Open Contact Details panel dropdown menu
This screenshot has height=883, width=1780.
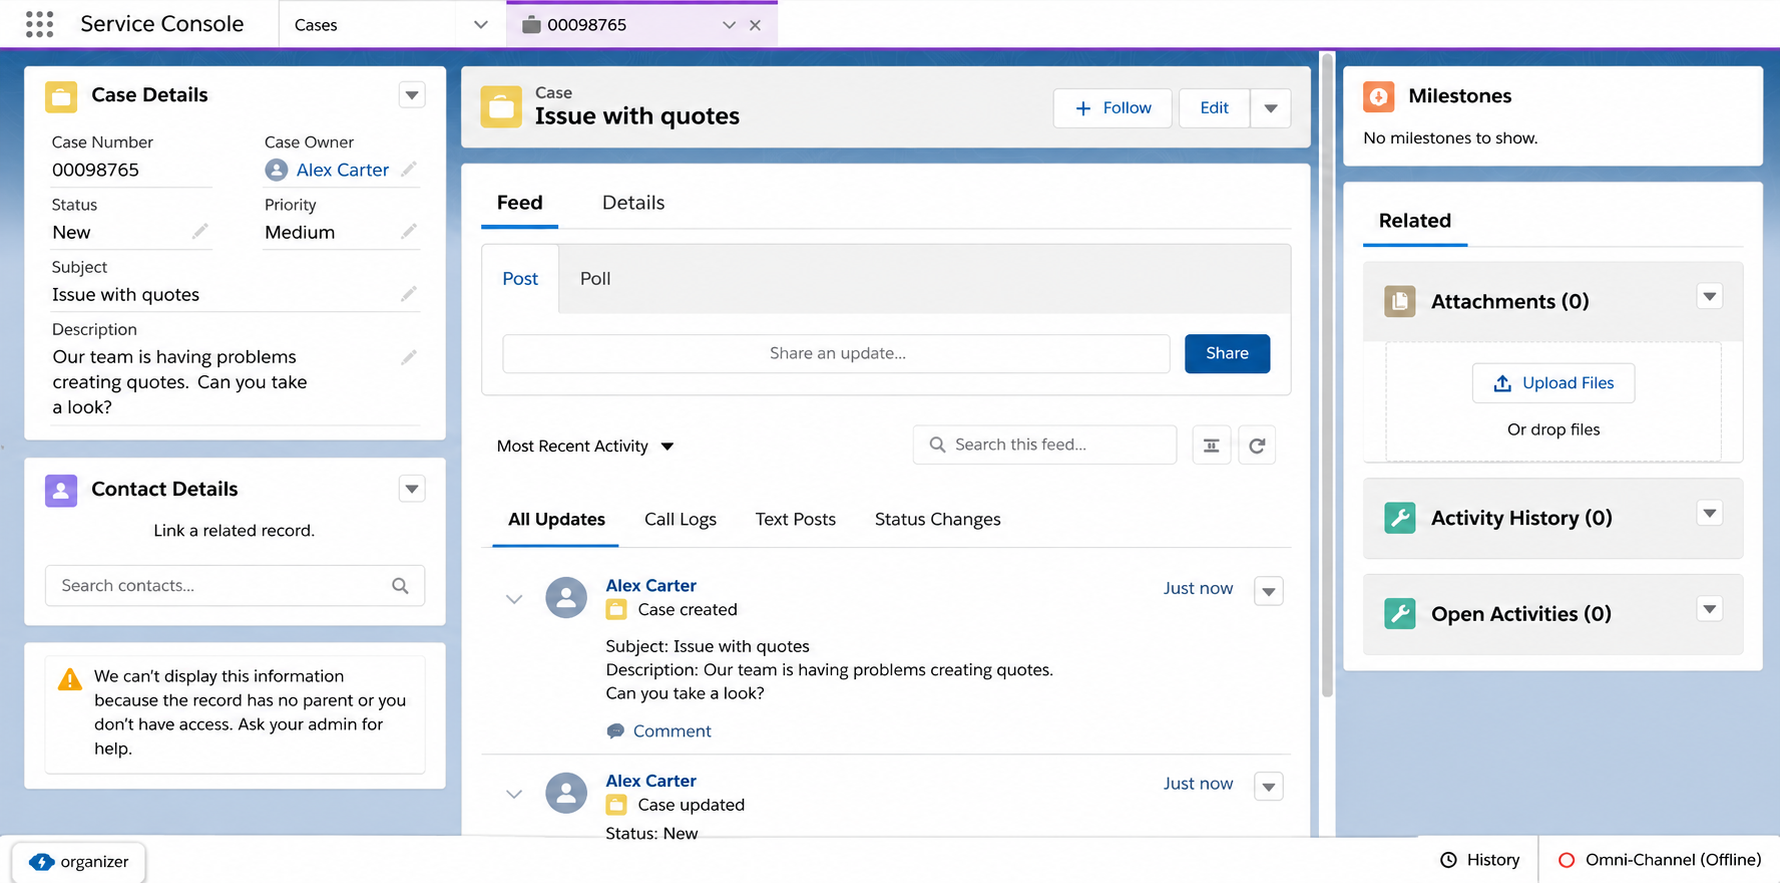point(412,489)
